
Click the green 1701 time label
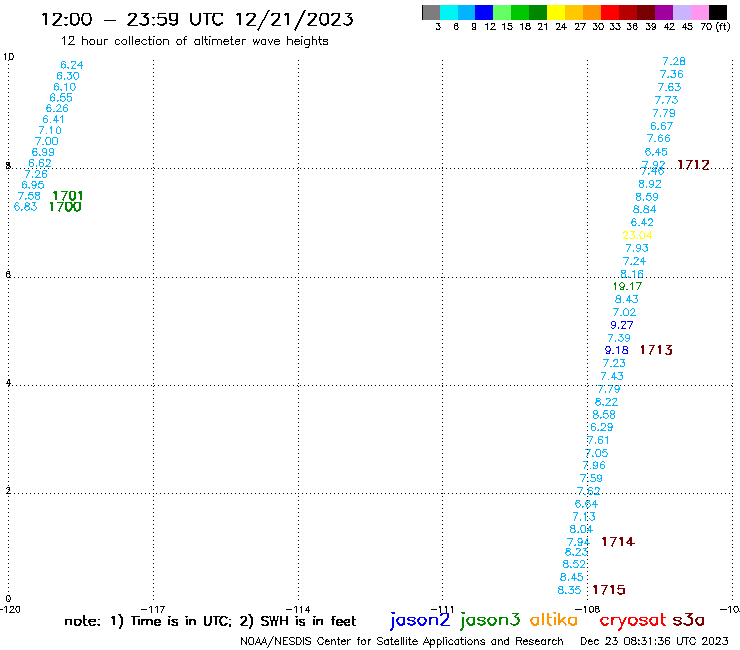coord(67,195)
